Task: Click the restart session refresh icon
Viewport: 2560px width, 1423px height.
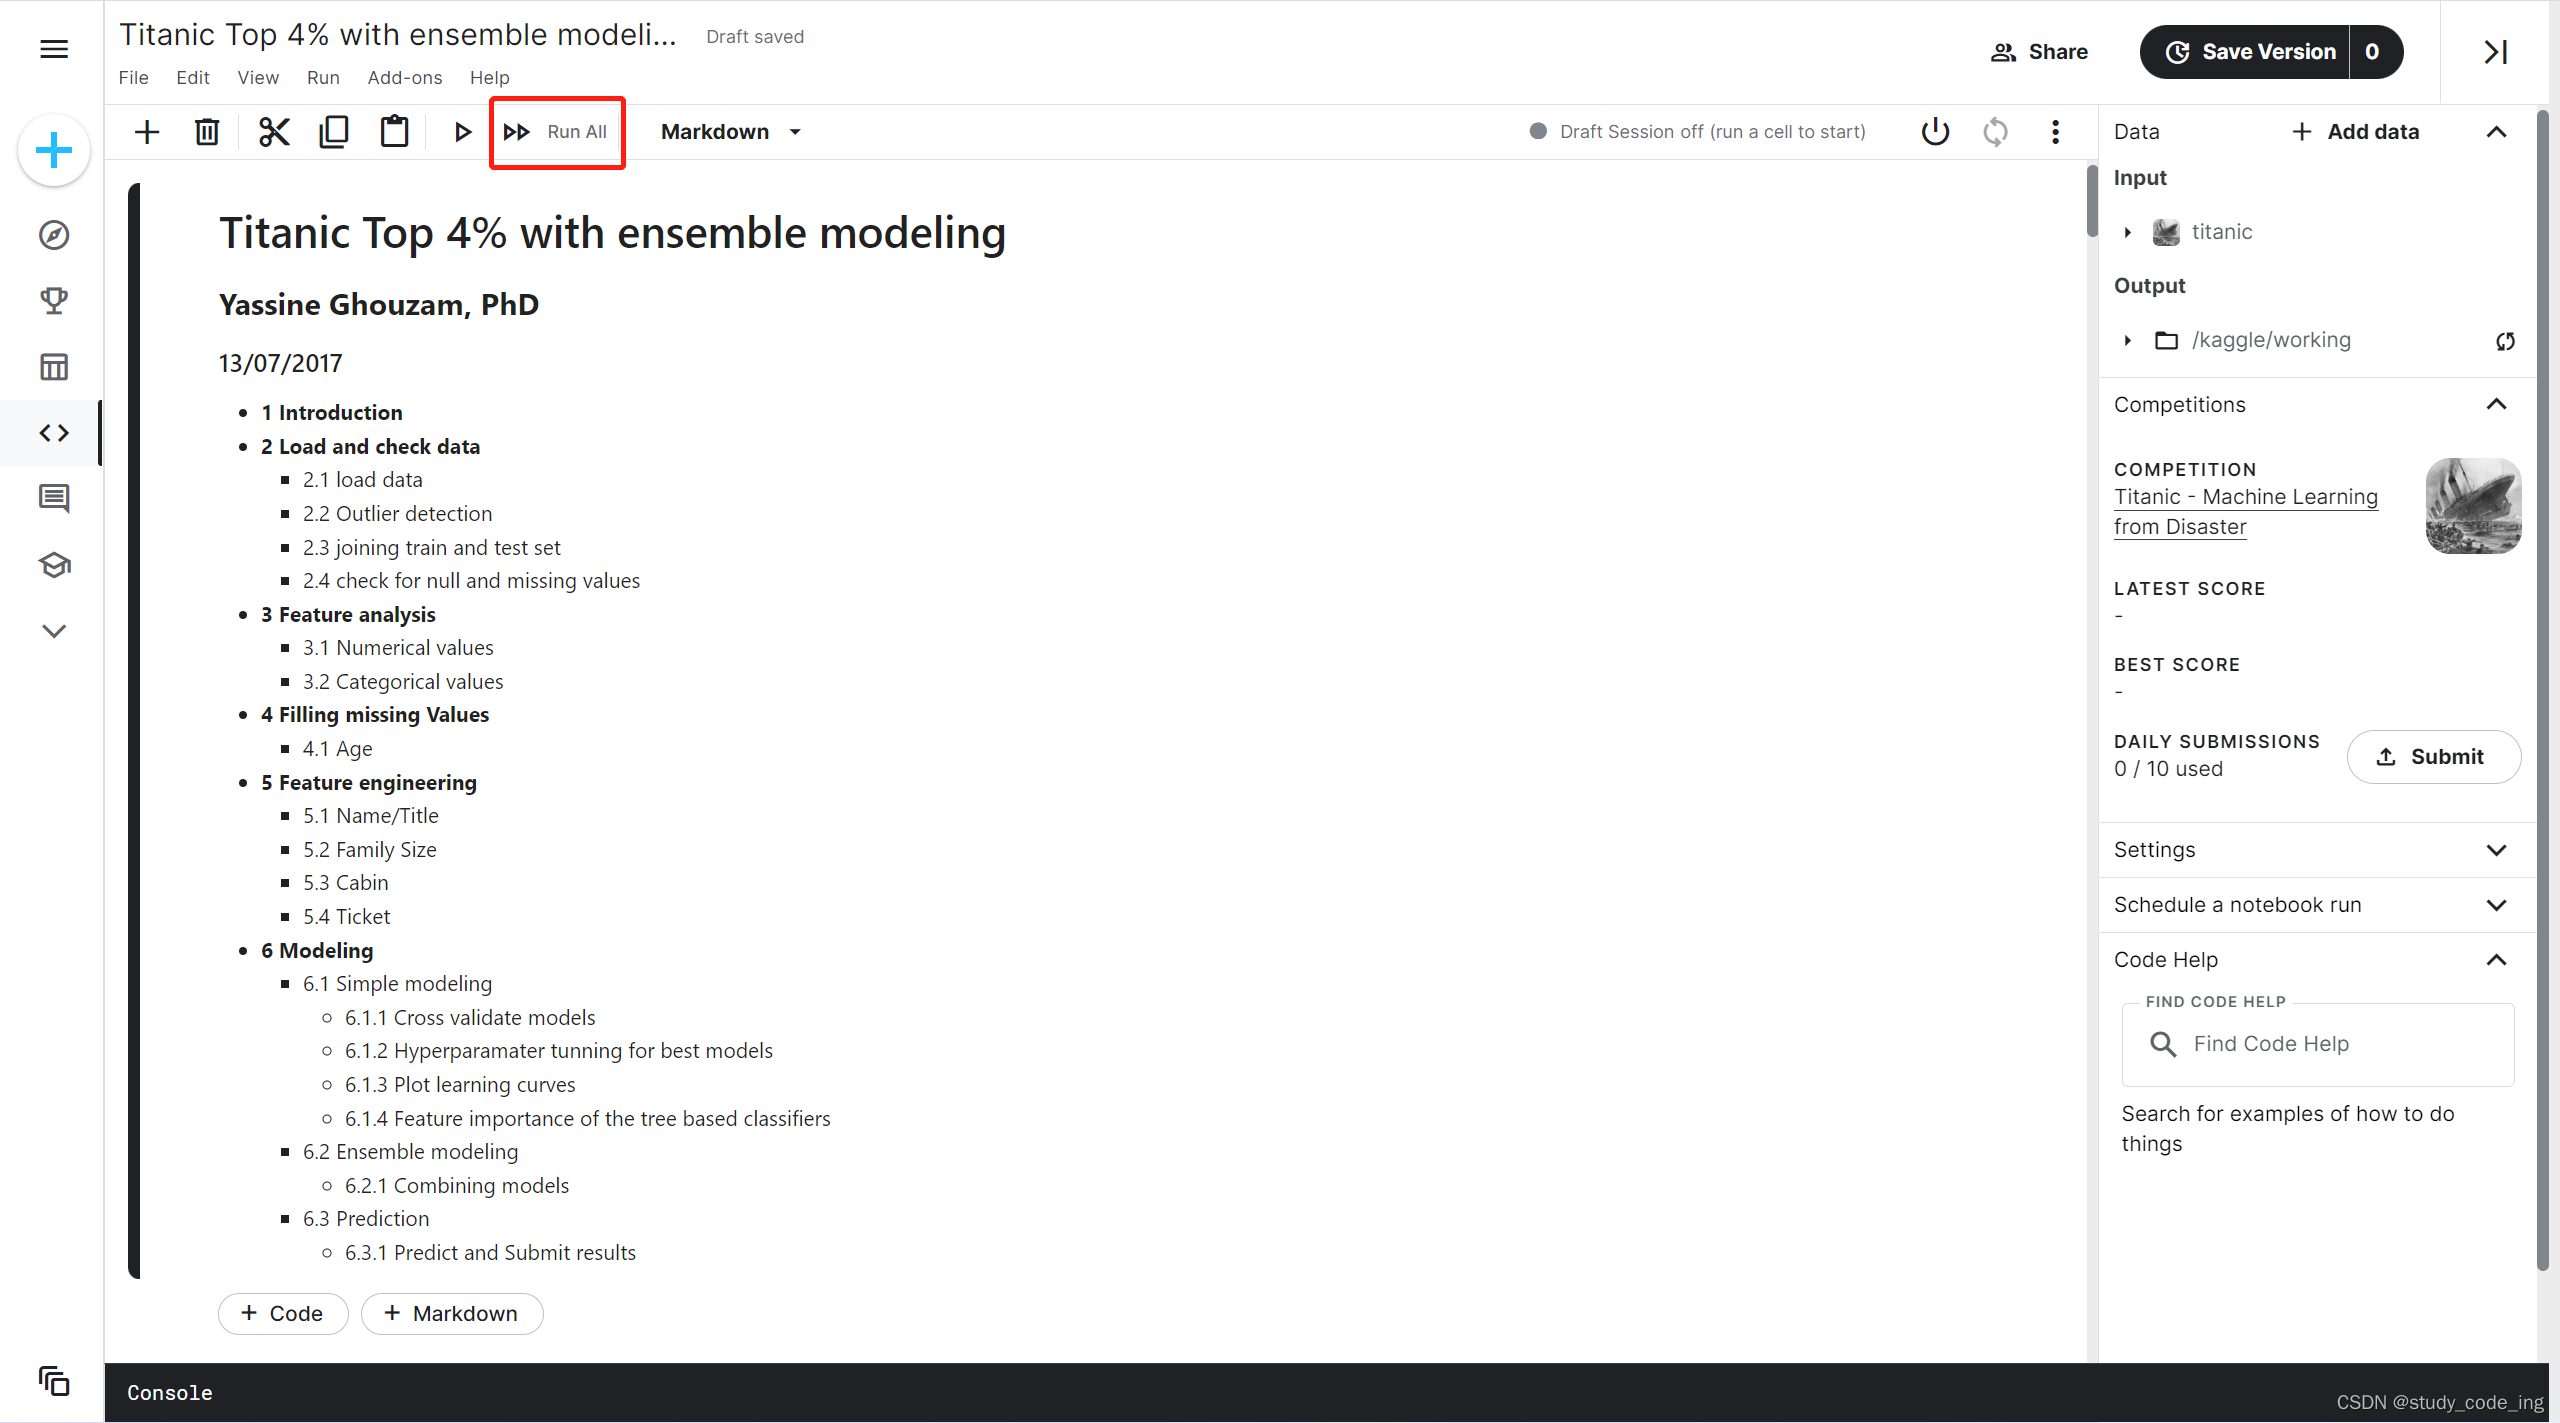Action: point(1995,132)
